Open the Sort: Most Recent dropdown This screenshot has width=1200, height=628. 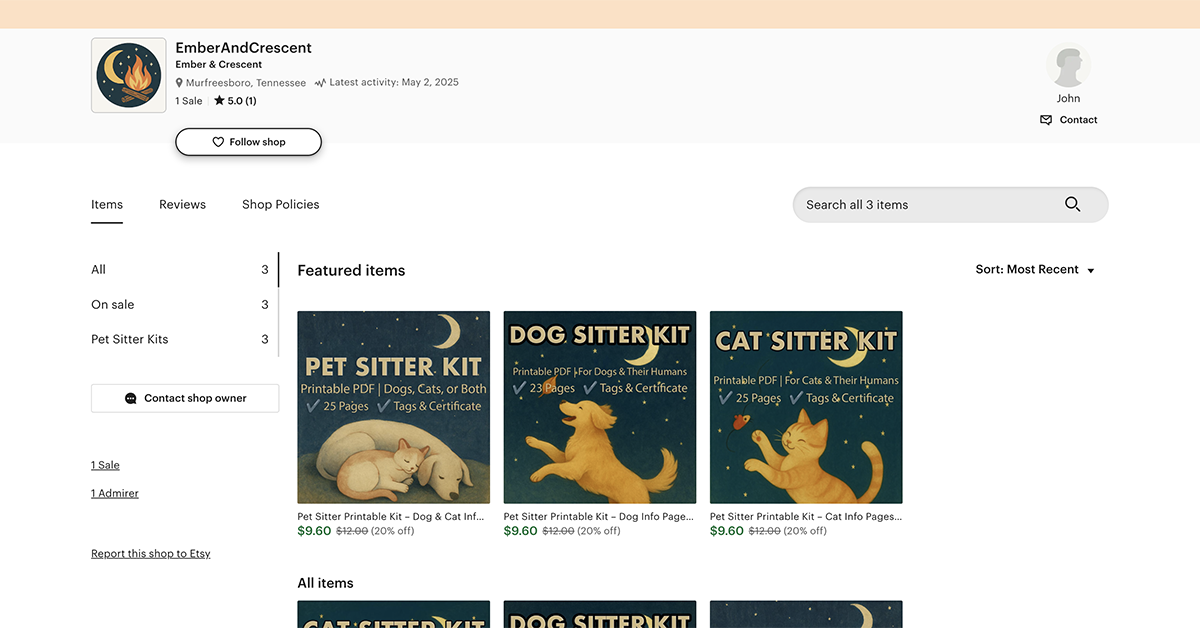[x=1035, y=270]
